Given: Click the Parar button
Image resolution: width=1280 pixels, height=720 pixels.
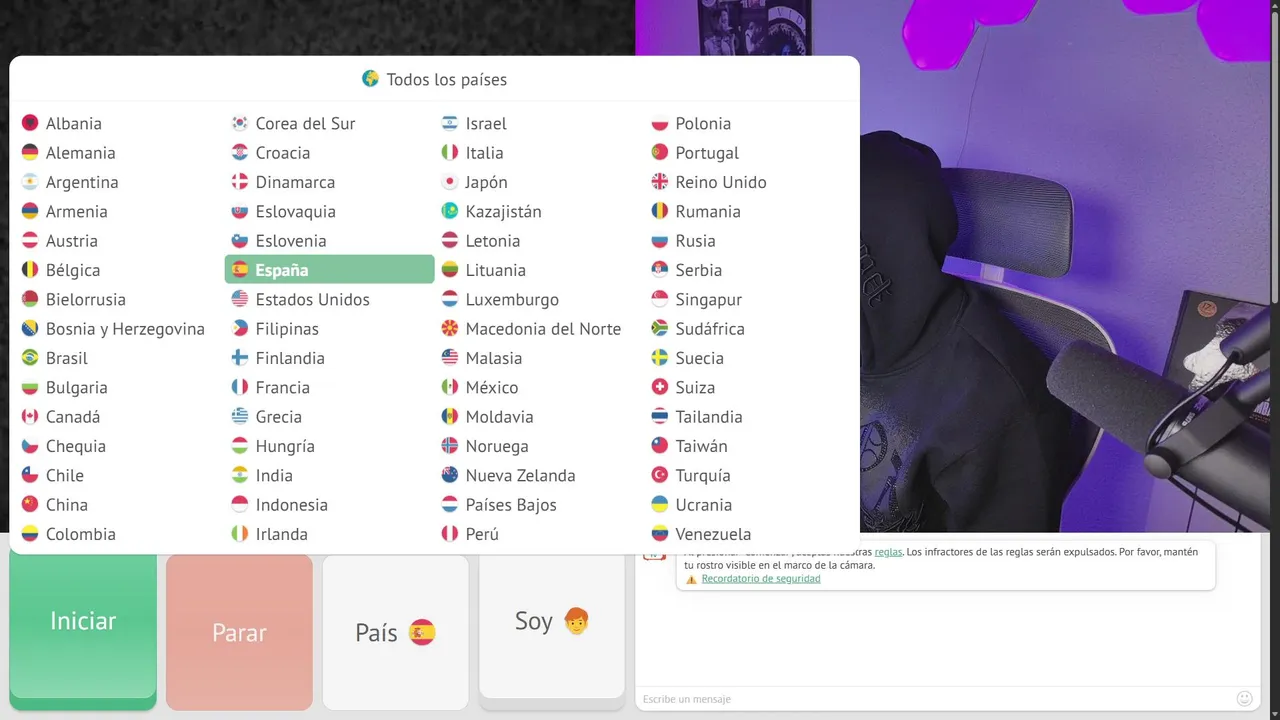Looking at the screenshot, I should click(x=239, y=632).
